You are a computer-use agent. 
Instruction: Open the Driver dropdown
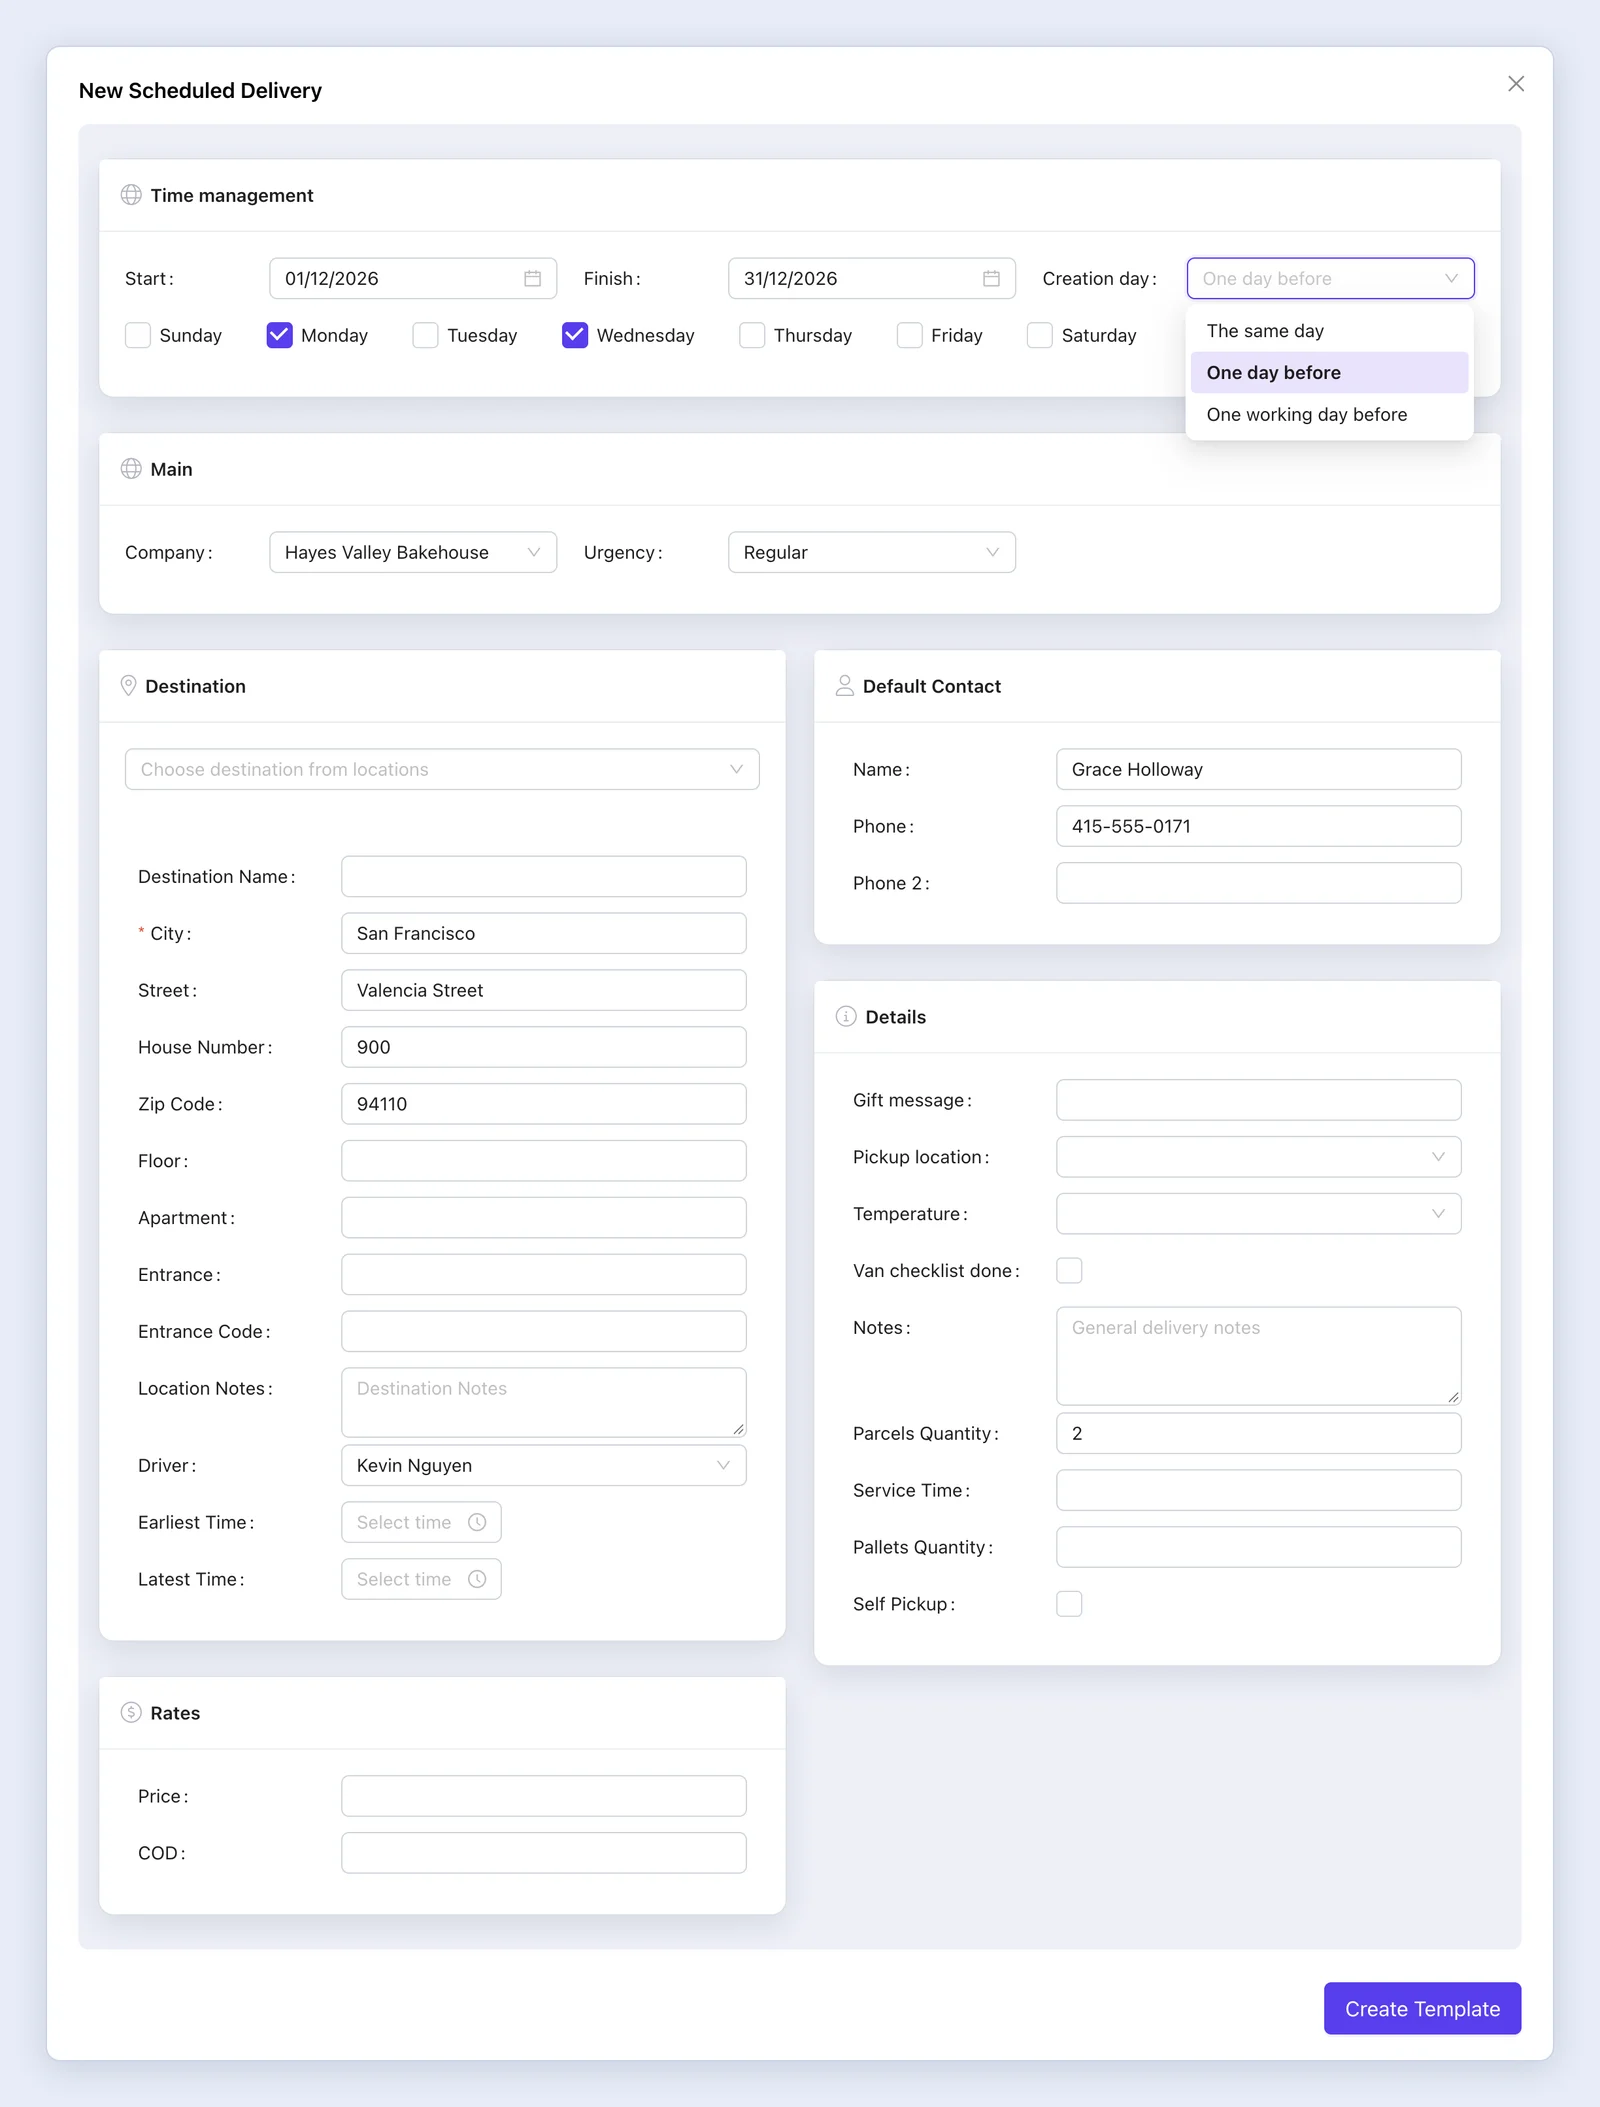coord(543,1465)
